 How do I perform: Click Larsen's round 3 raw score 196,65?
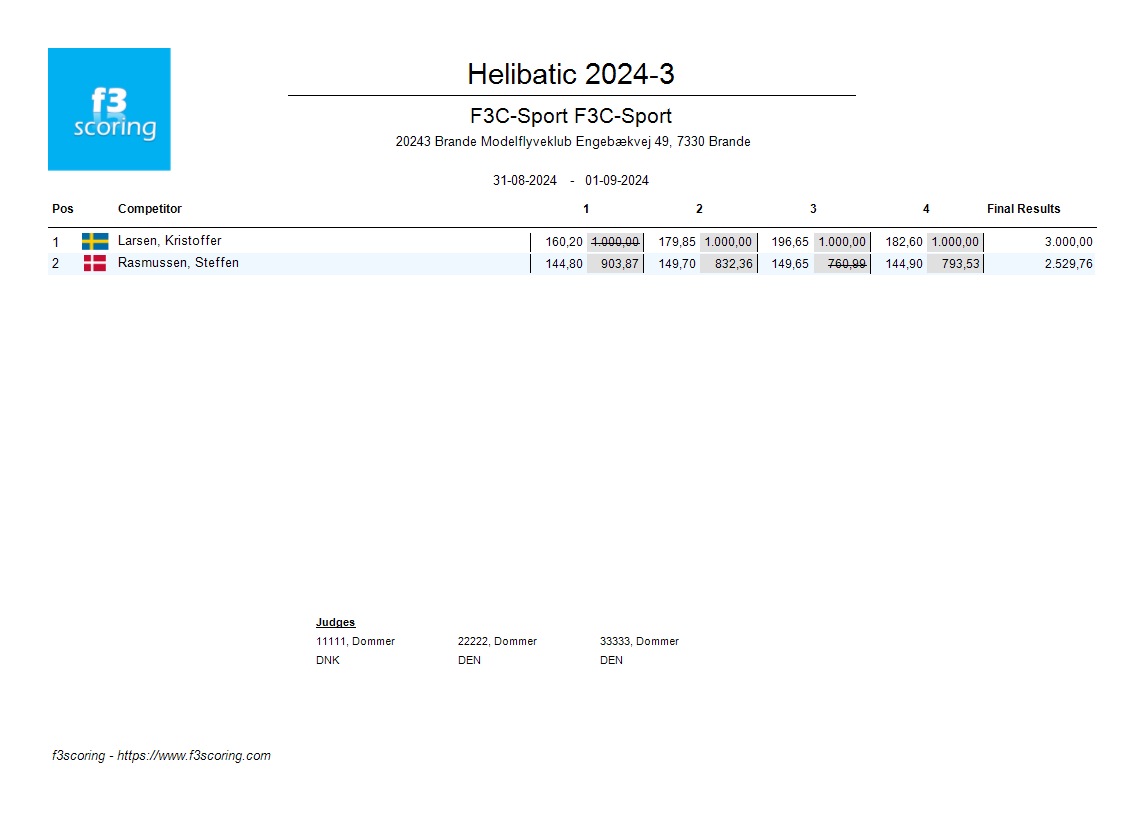click(790, 242)
